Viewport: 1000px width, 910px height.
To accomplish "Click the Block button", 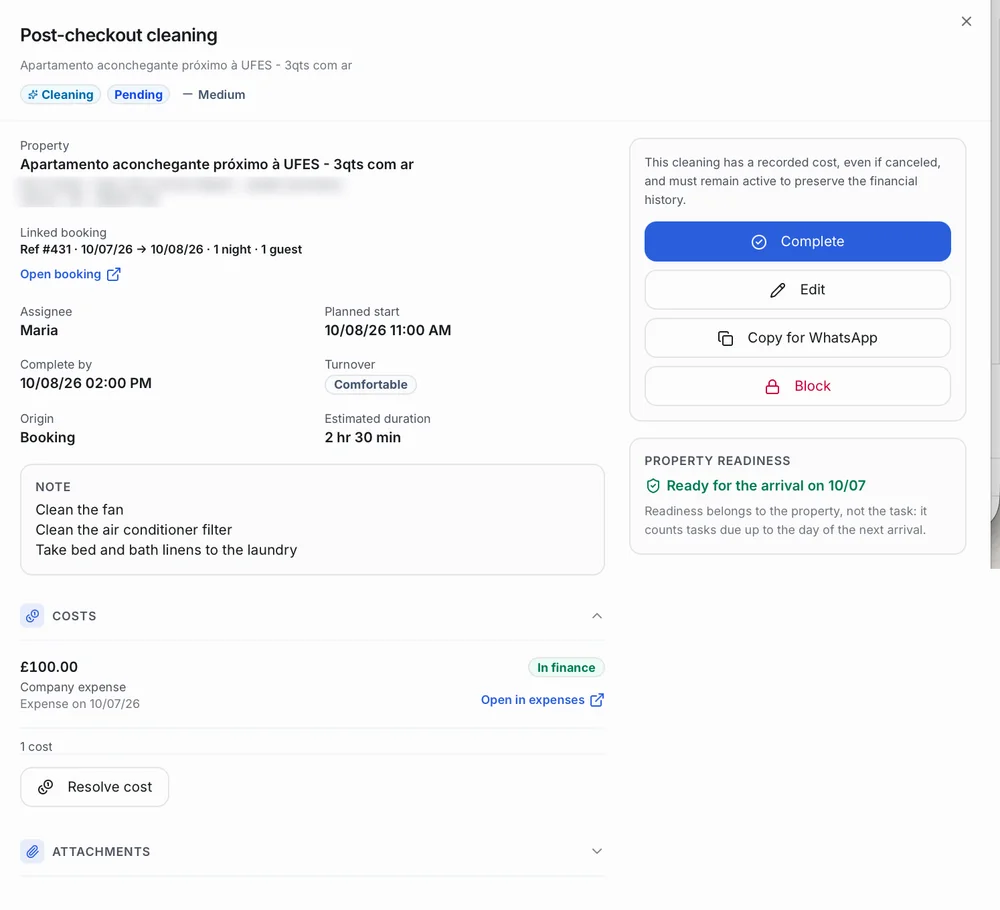I will 797,386.
